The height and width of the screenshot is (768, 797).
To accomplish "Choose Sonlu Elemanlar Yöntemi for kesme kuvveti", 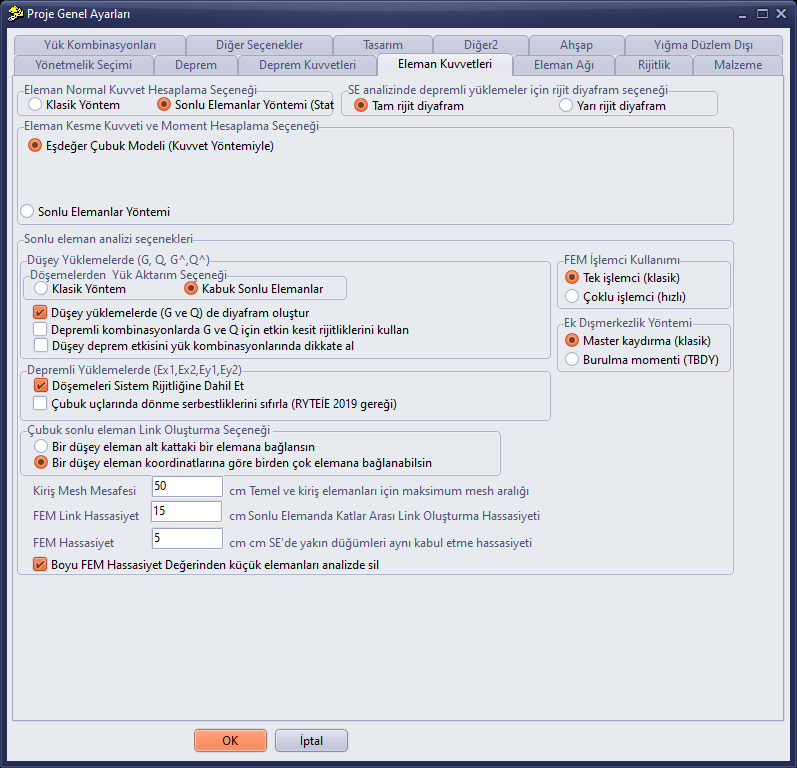I will pyautogui.click(x=95, y=211).
